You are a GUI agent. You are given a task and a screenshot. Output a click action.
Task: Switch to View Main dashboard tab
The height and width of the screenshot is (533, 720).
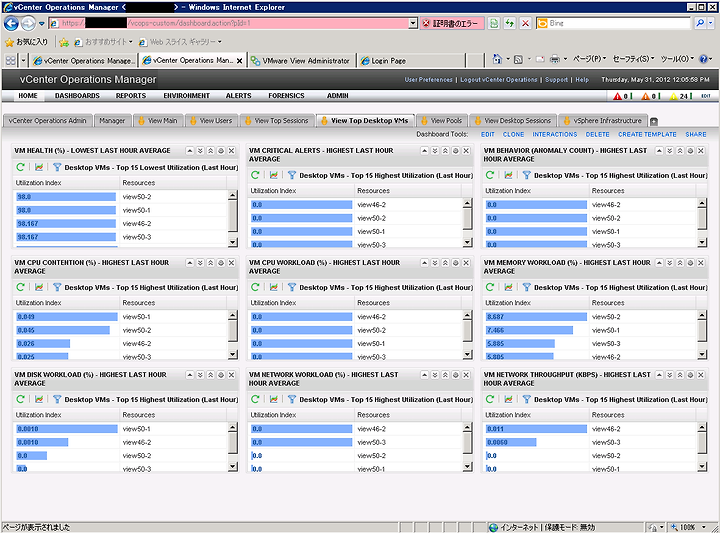click(x=158, y=120)
